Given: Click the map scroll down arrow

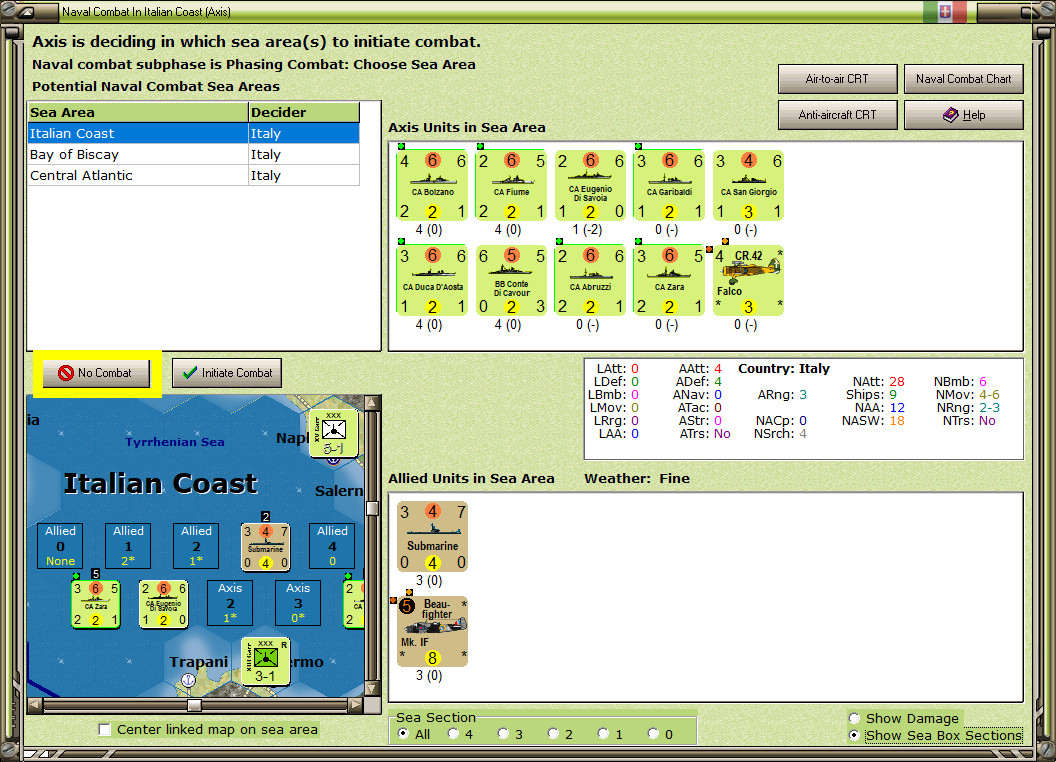Looking at the screenshot, I should click(x=372, y=689).
